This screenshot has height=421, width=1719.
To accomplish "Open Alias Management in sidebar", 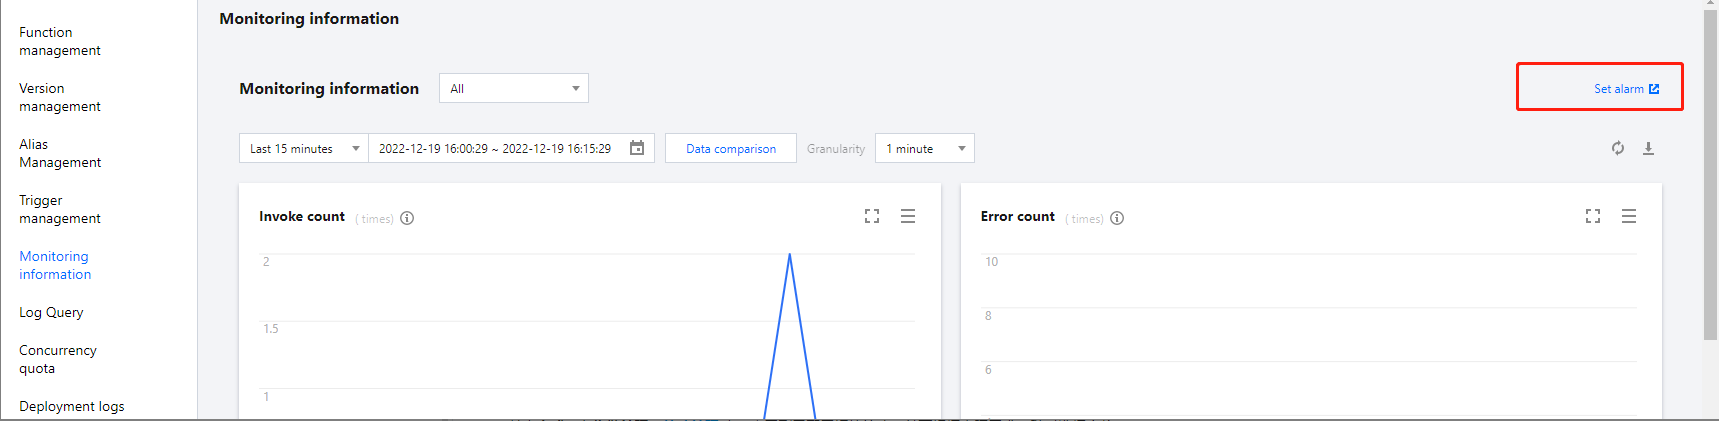I will [60, 153].
